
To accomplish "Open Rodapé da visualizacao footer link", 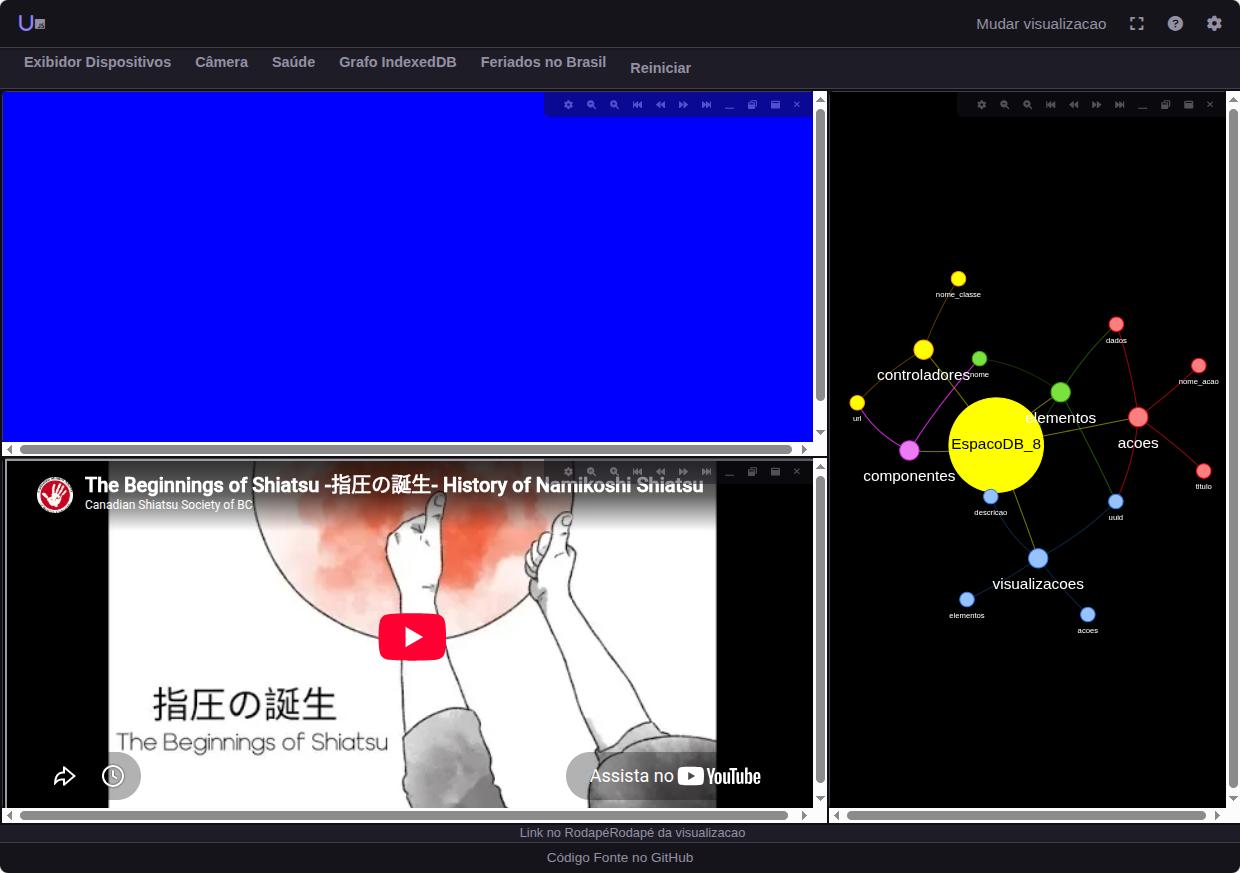I will [x=678, y=832].
